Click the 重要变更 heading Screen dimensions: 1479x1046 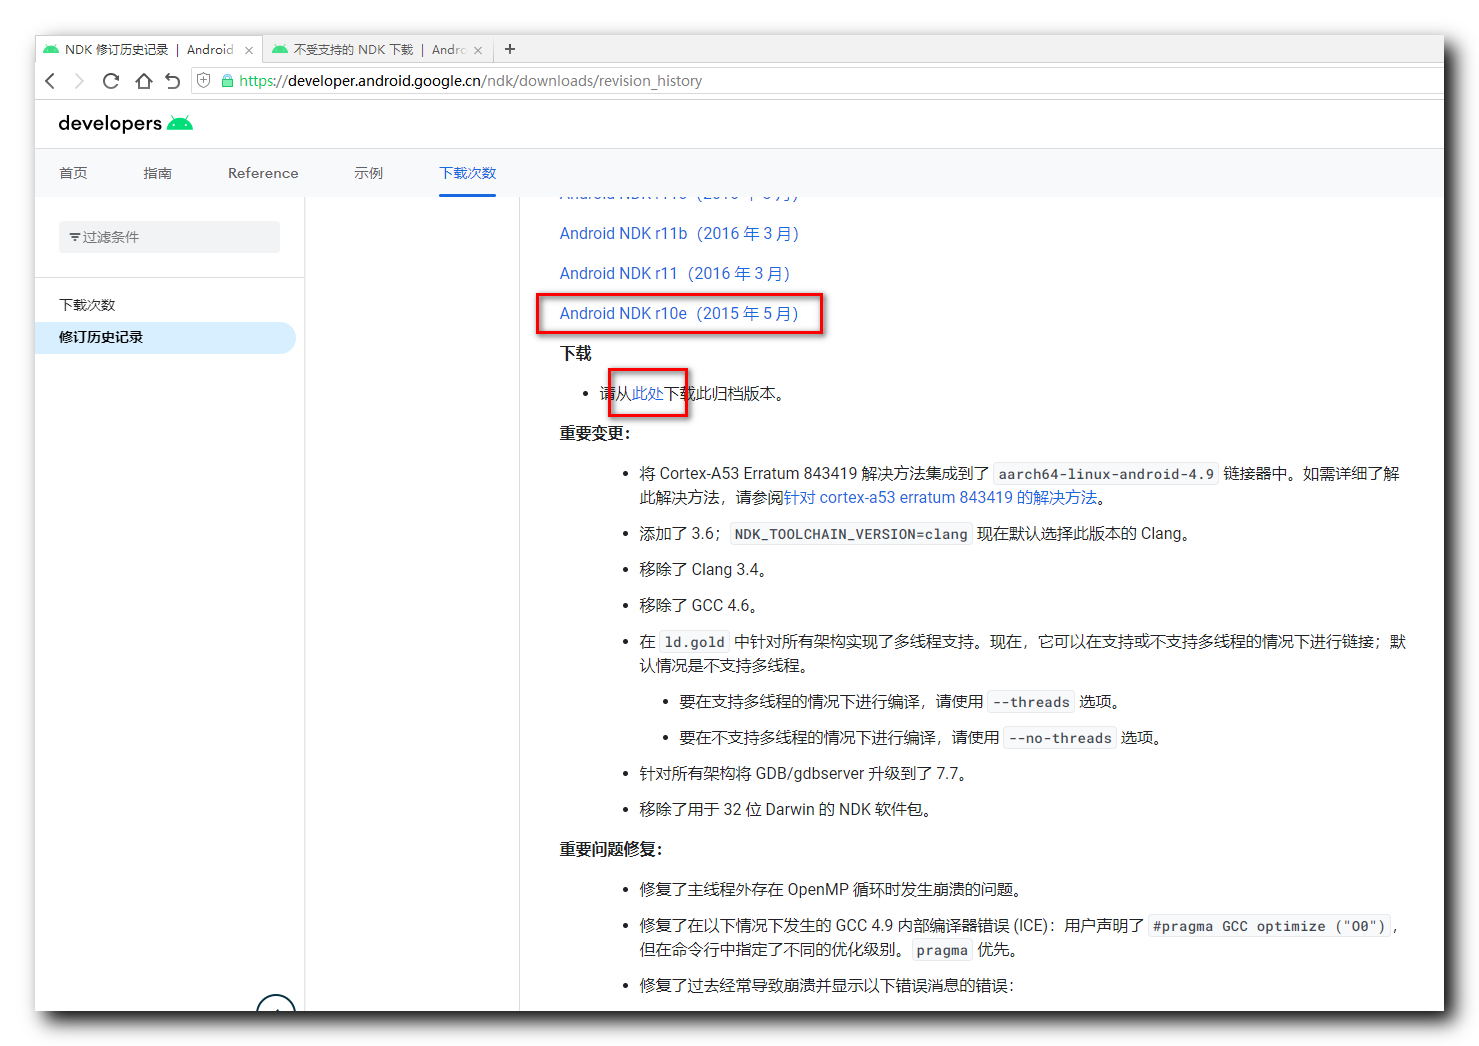(x=595, y=433)
